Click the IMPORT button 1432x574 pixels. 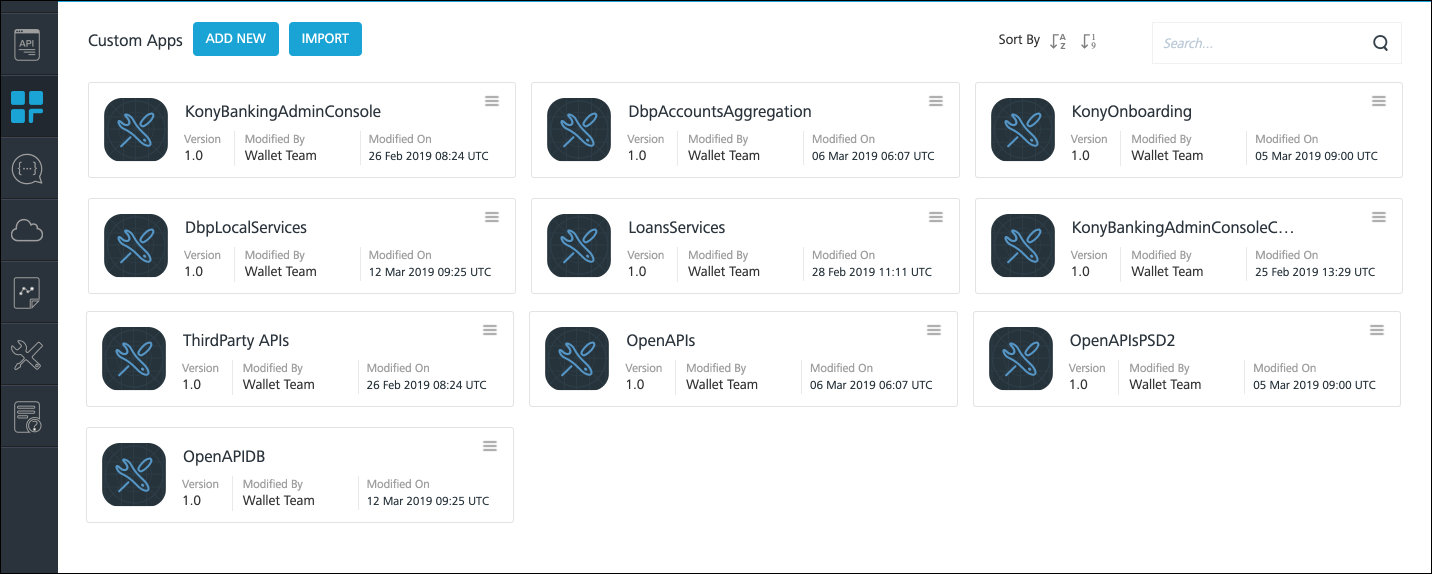click(x=325, y=39)
